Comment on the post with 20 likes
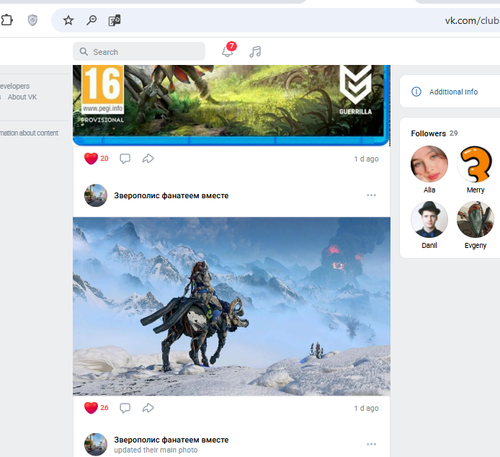 coord(125,158)
